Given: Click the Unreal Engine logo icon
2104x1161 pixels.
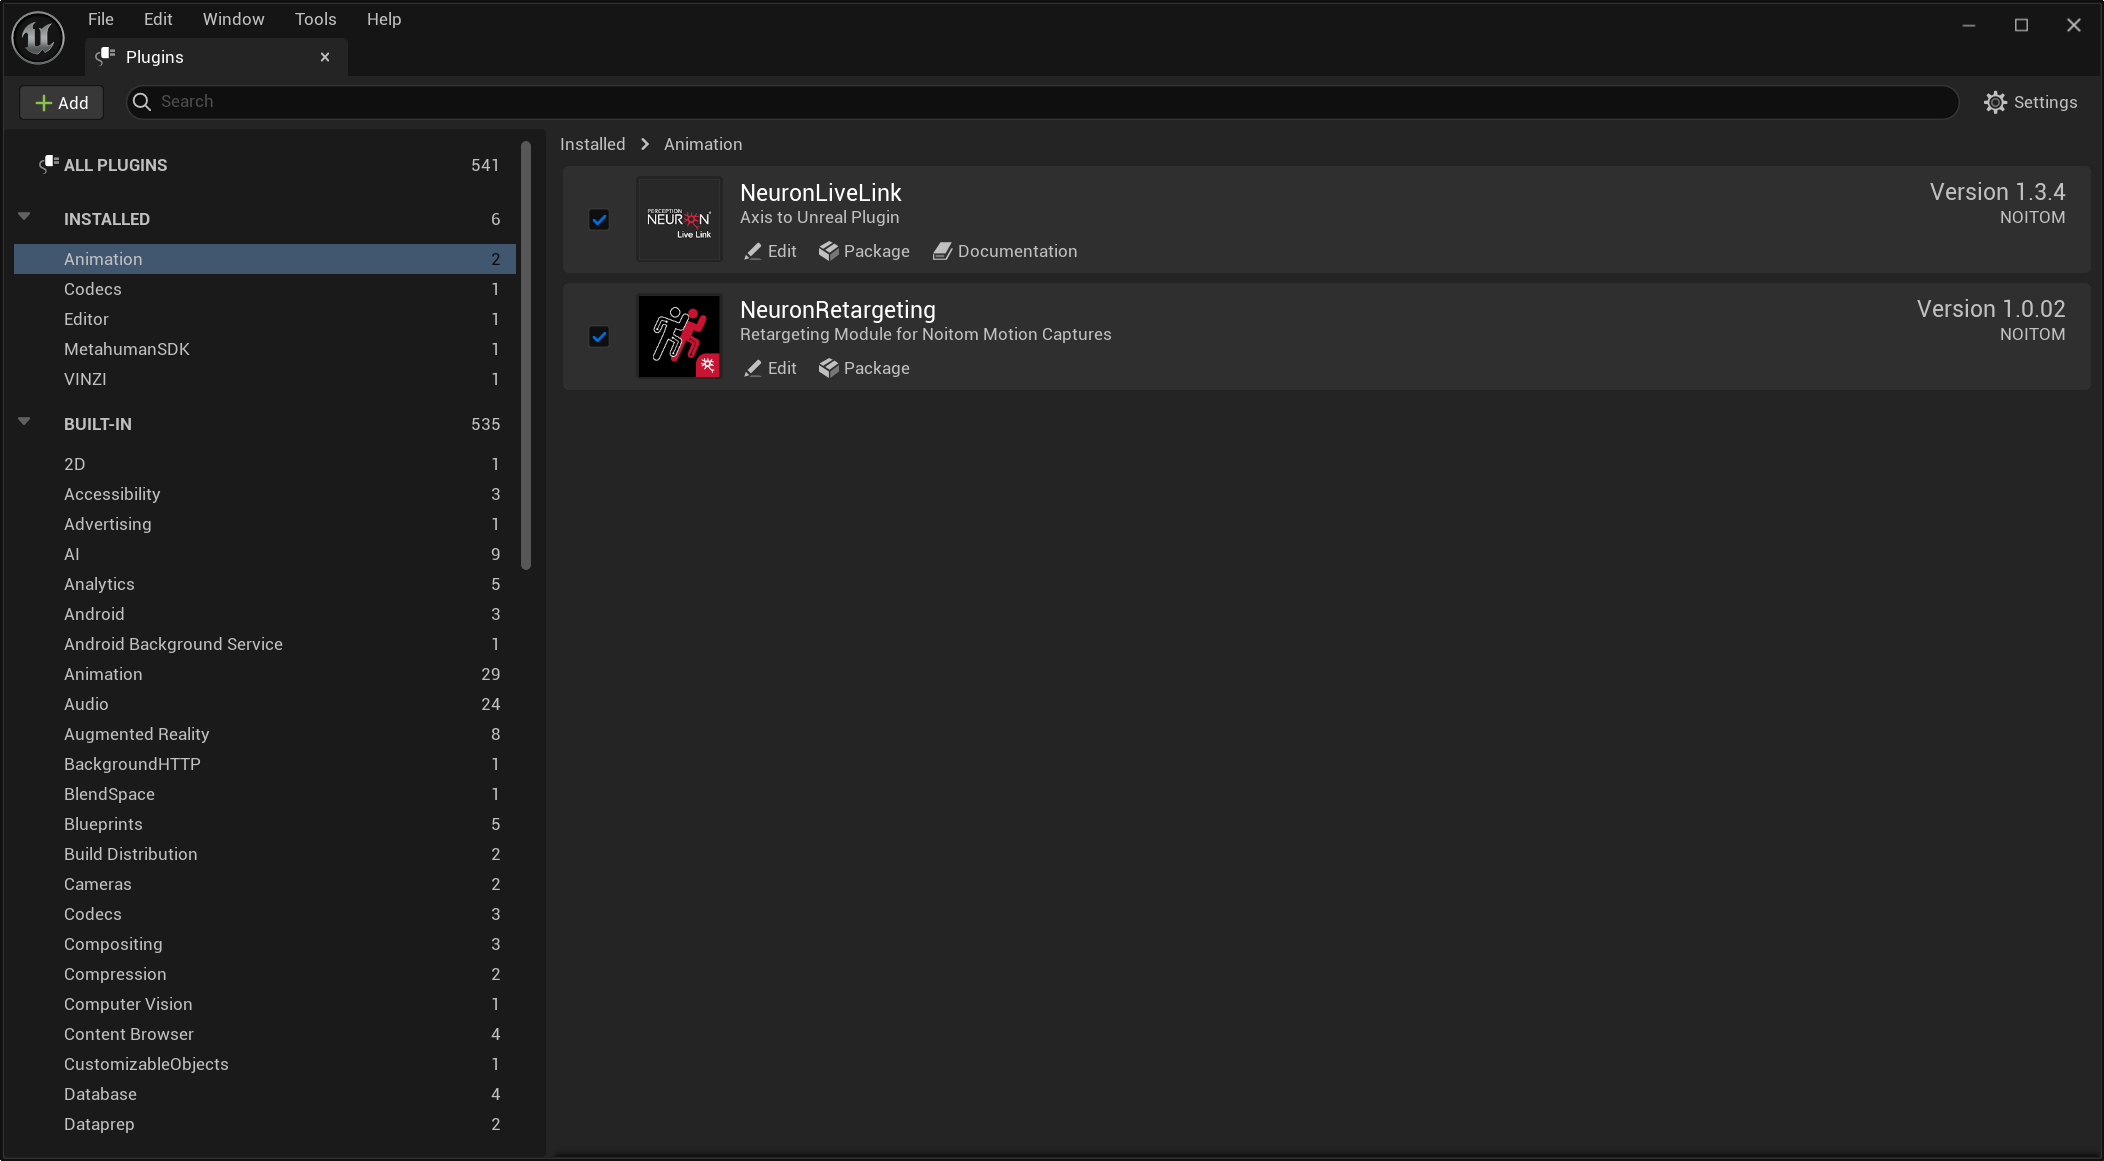Looking at the screenshot, I should (x=38, y=38).
